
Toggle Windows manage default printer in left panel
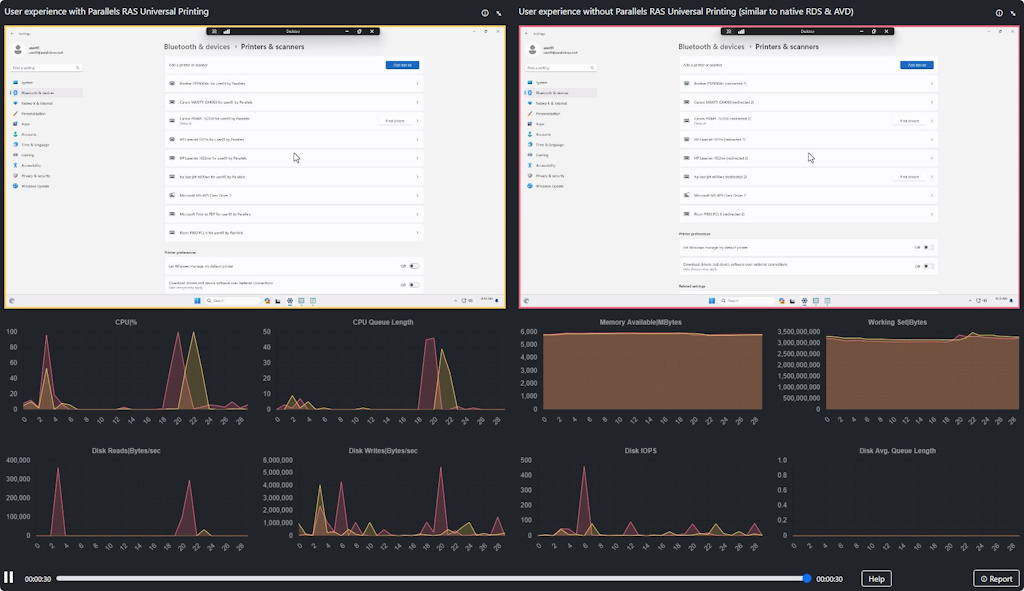414,266
